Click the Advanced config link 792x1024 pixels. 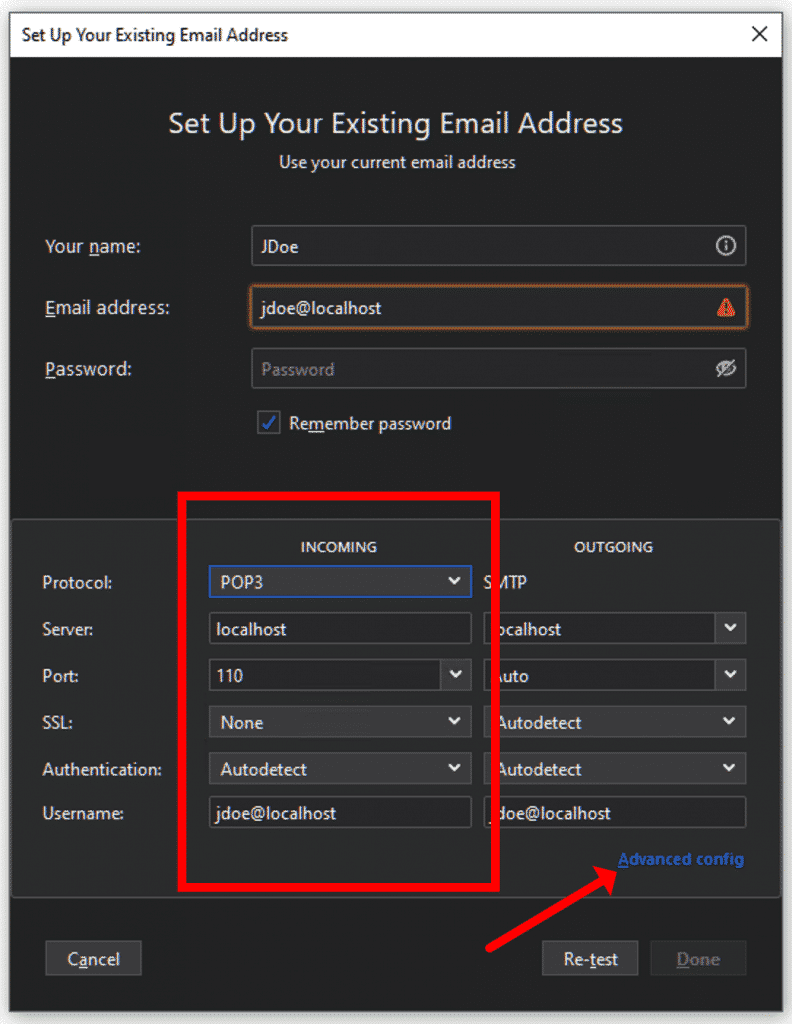(681, 859)
